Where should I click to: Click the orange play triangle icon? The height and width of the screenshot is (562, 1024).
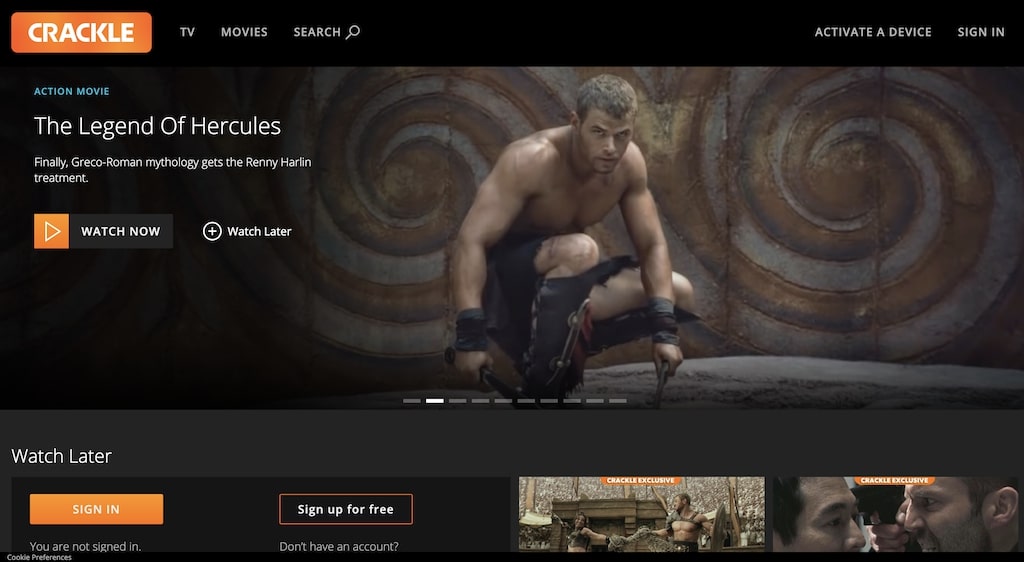click(x=52, y=231)
